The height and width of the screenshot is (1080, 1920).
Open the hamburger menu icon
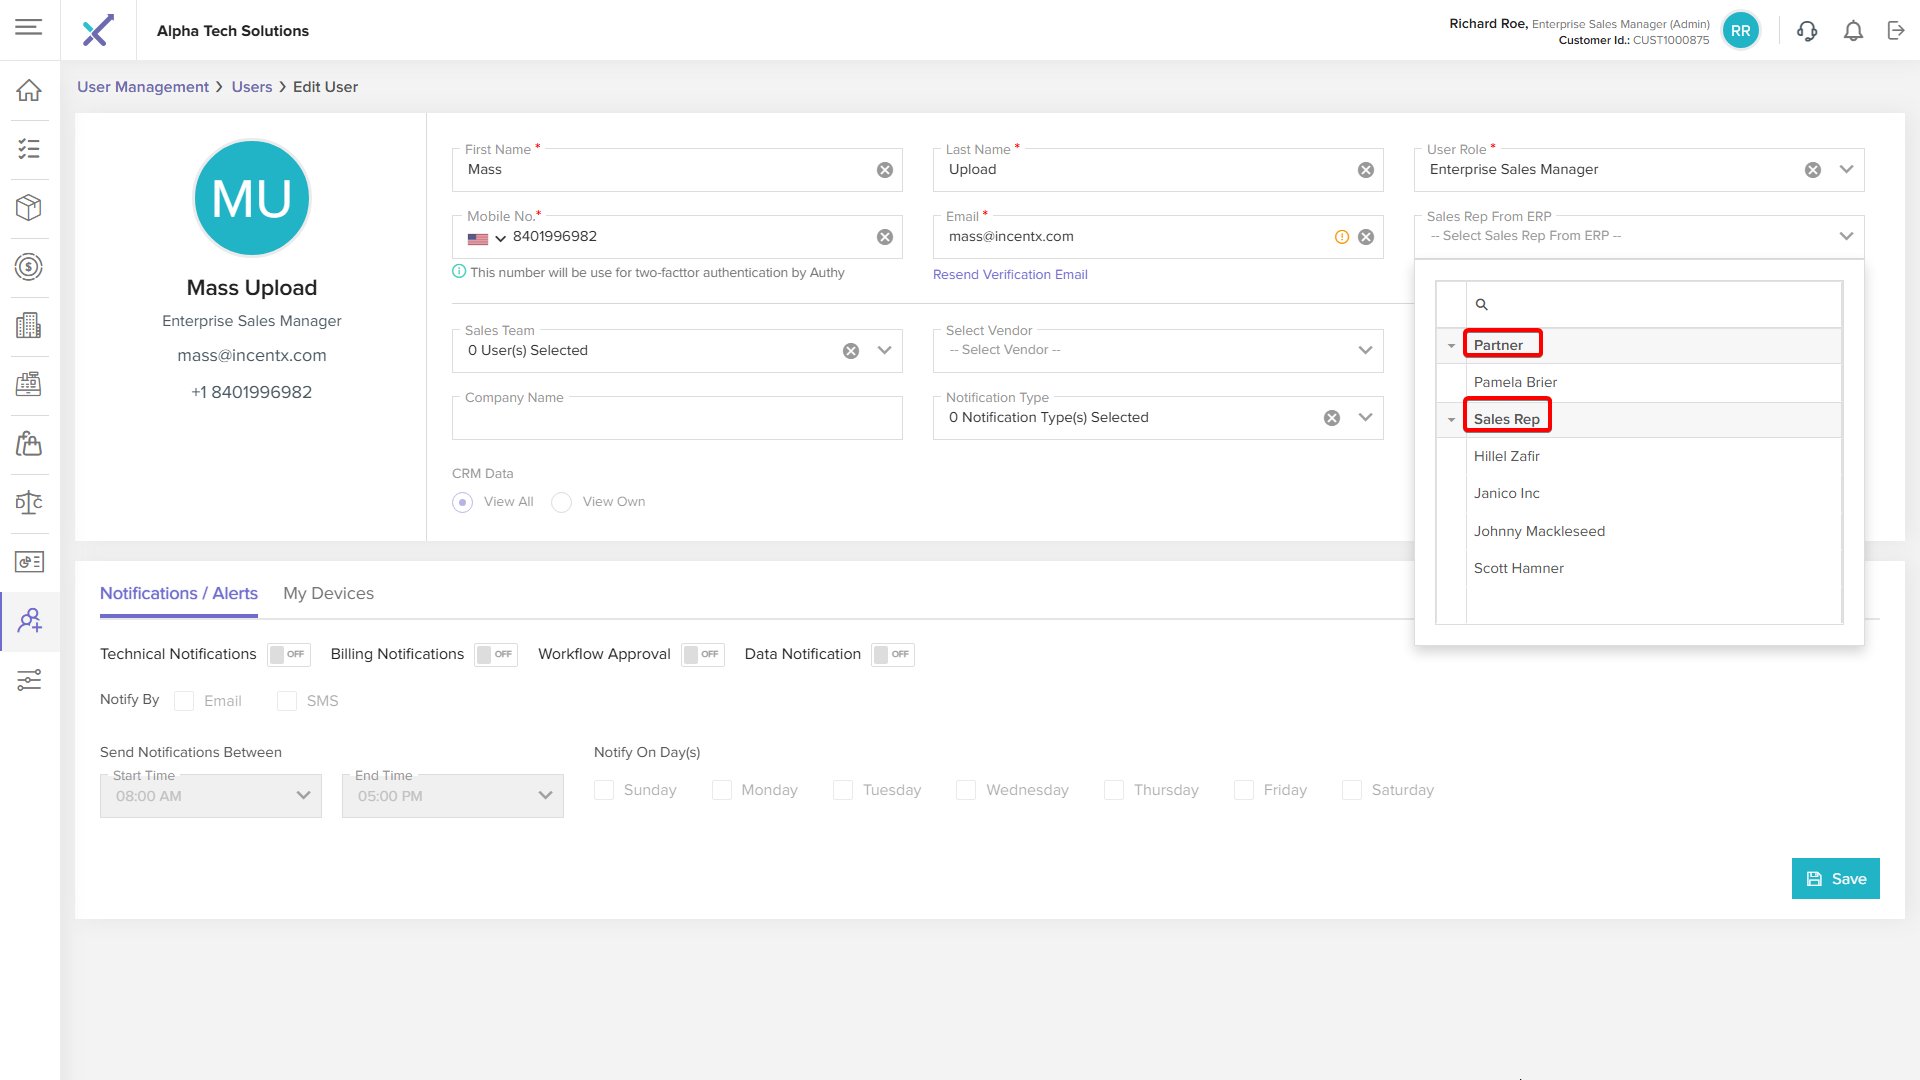tap(29, 27)
